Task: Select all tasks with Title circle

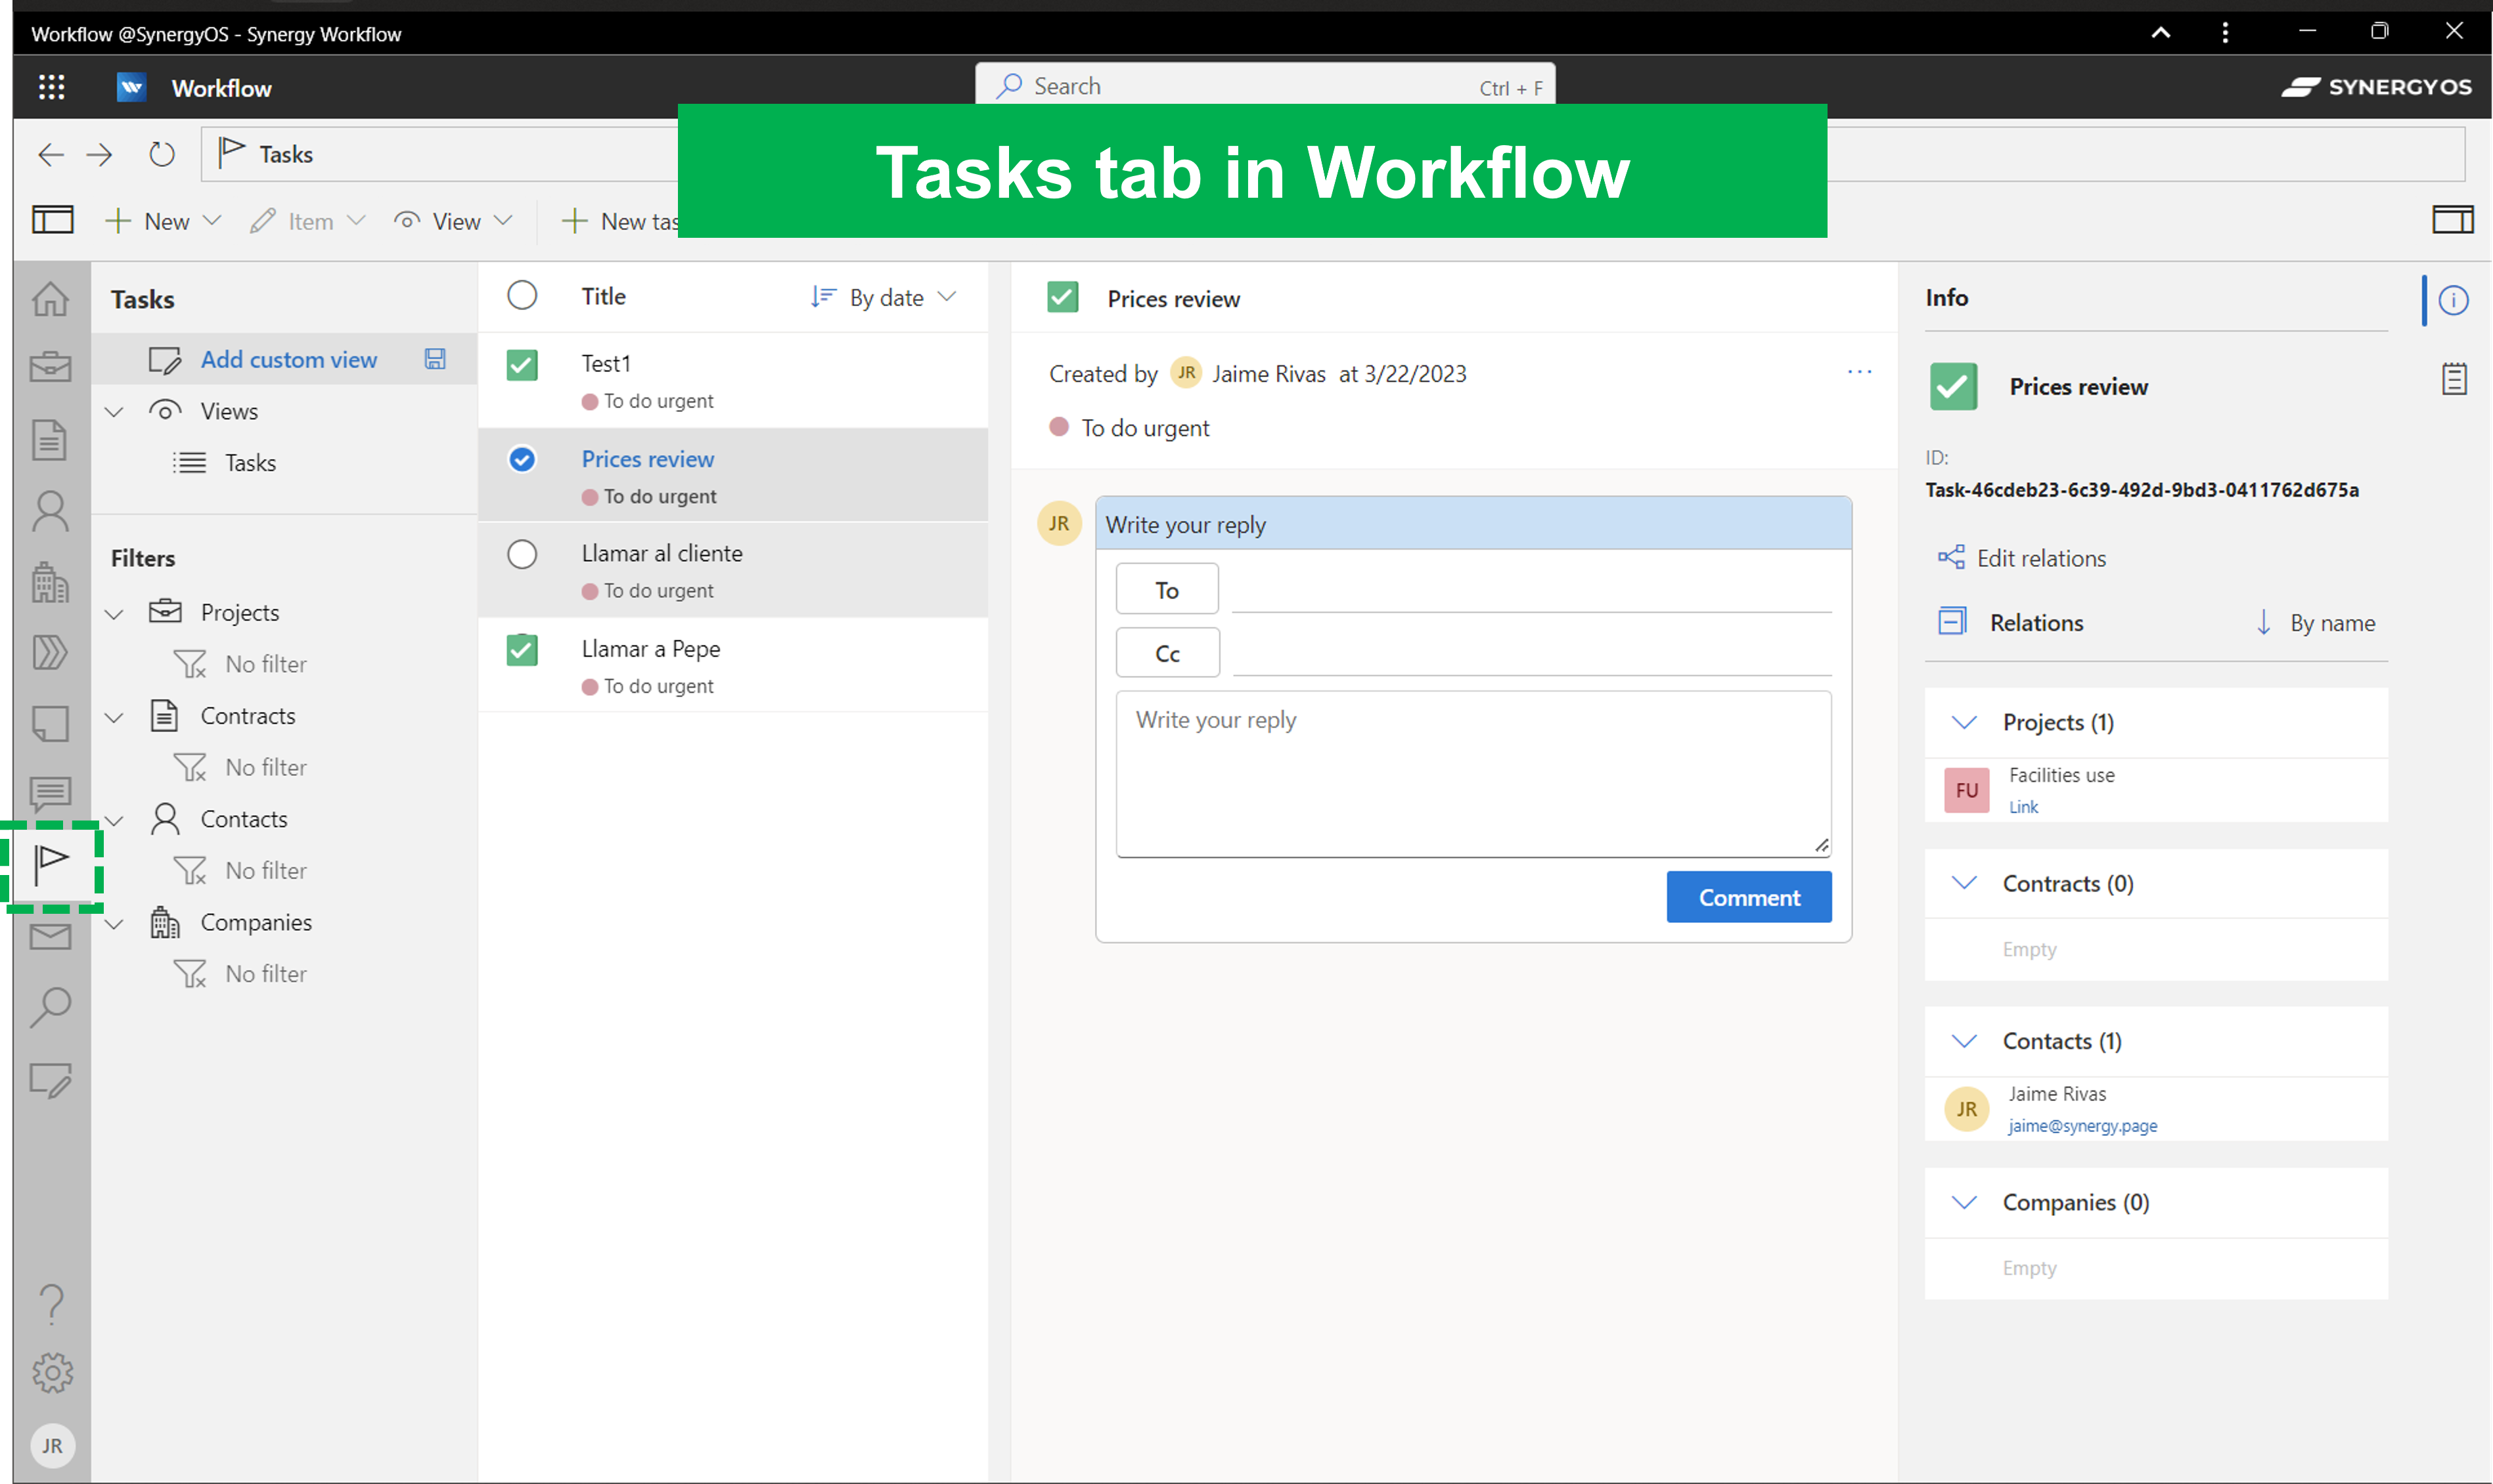Action: coord(522,296)
